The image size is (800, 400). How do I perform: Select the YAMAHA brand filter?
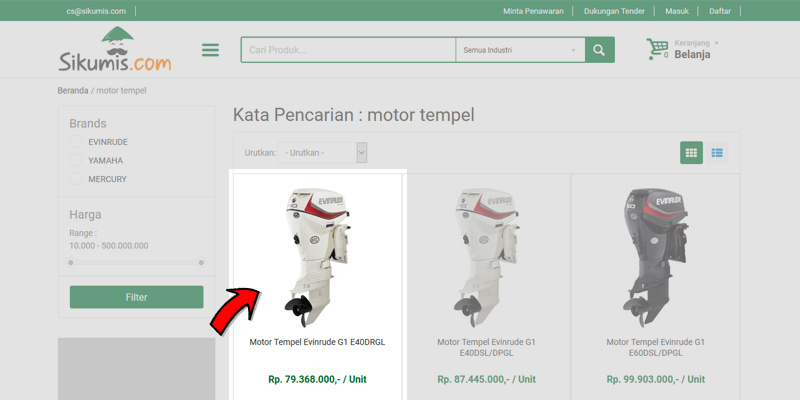click(x=76, y=160)
